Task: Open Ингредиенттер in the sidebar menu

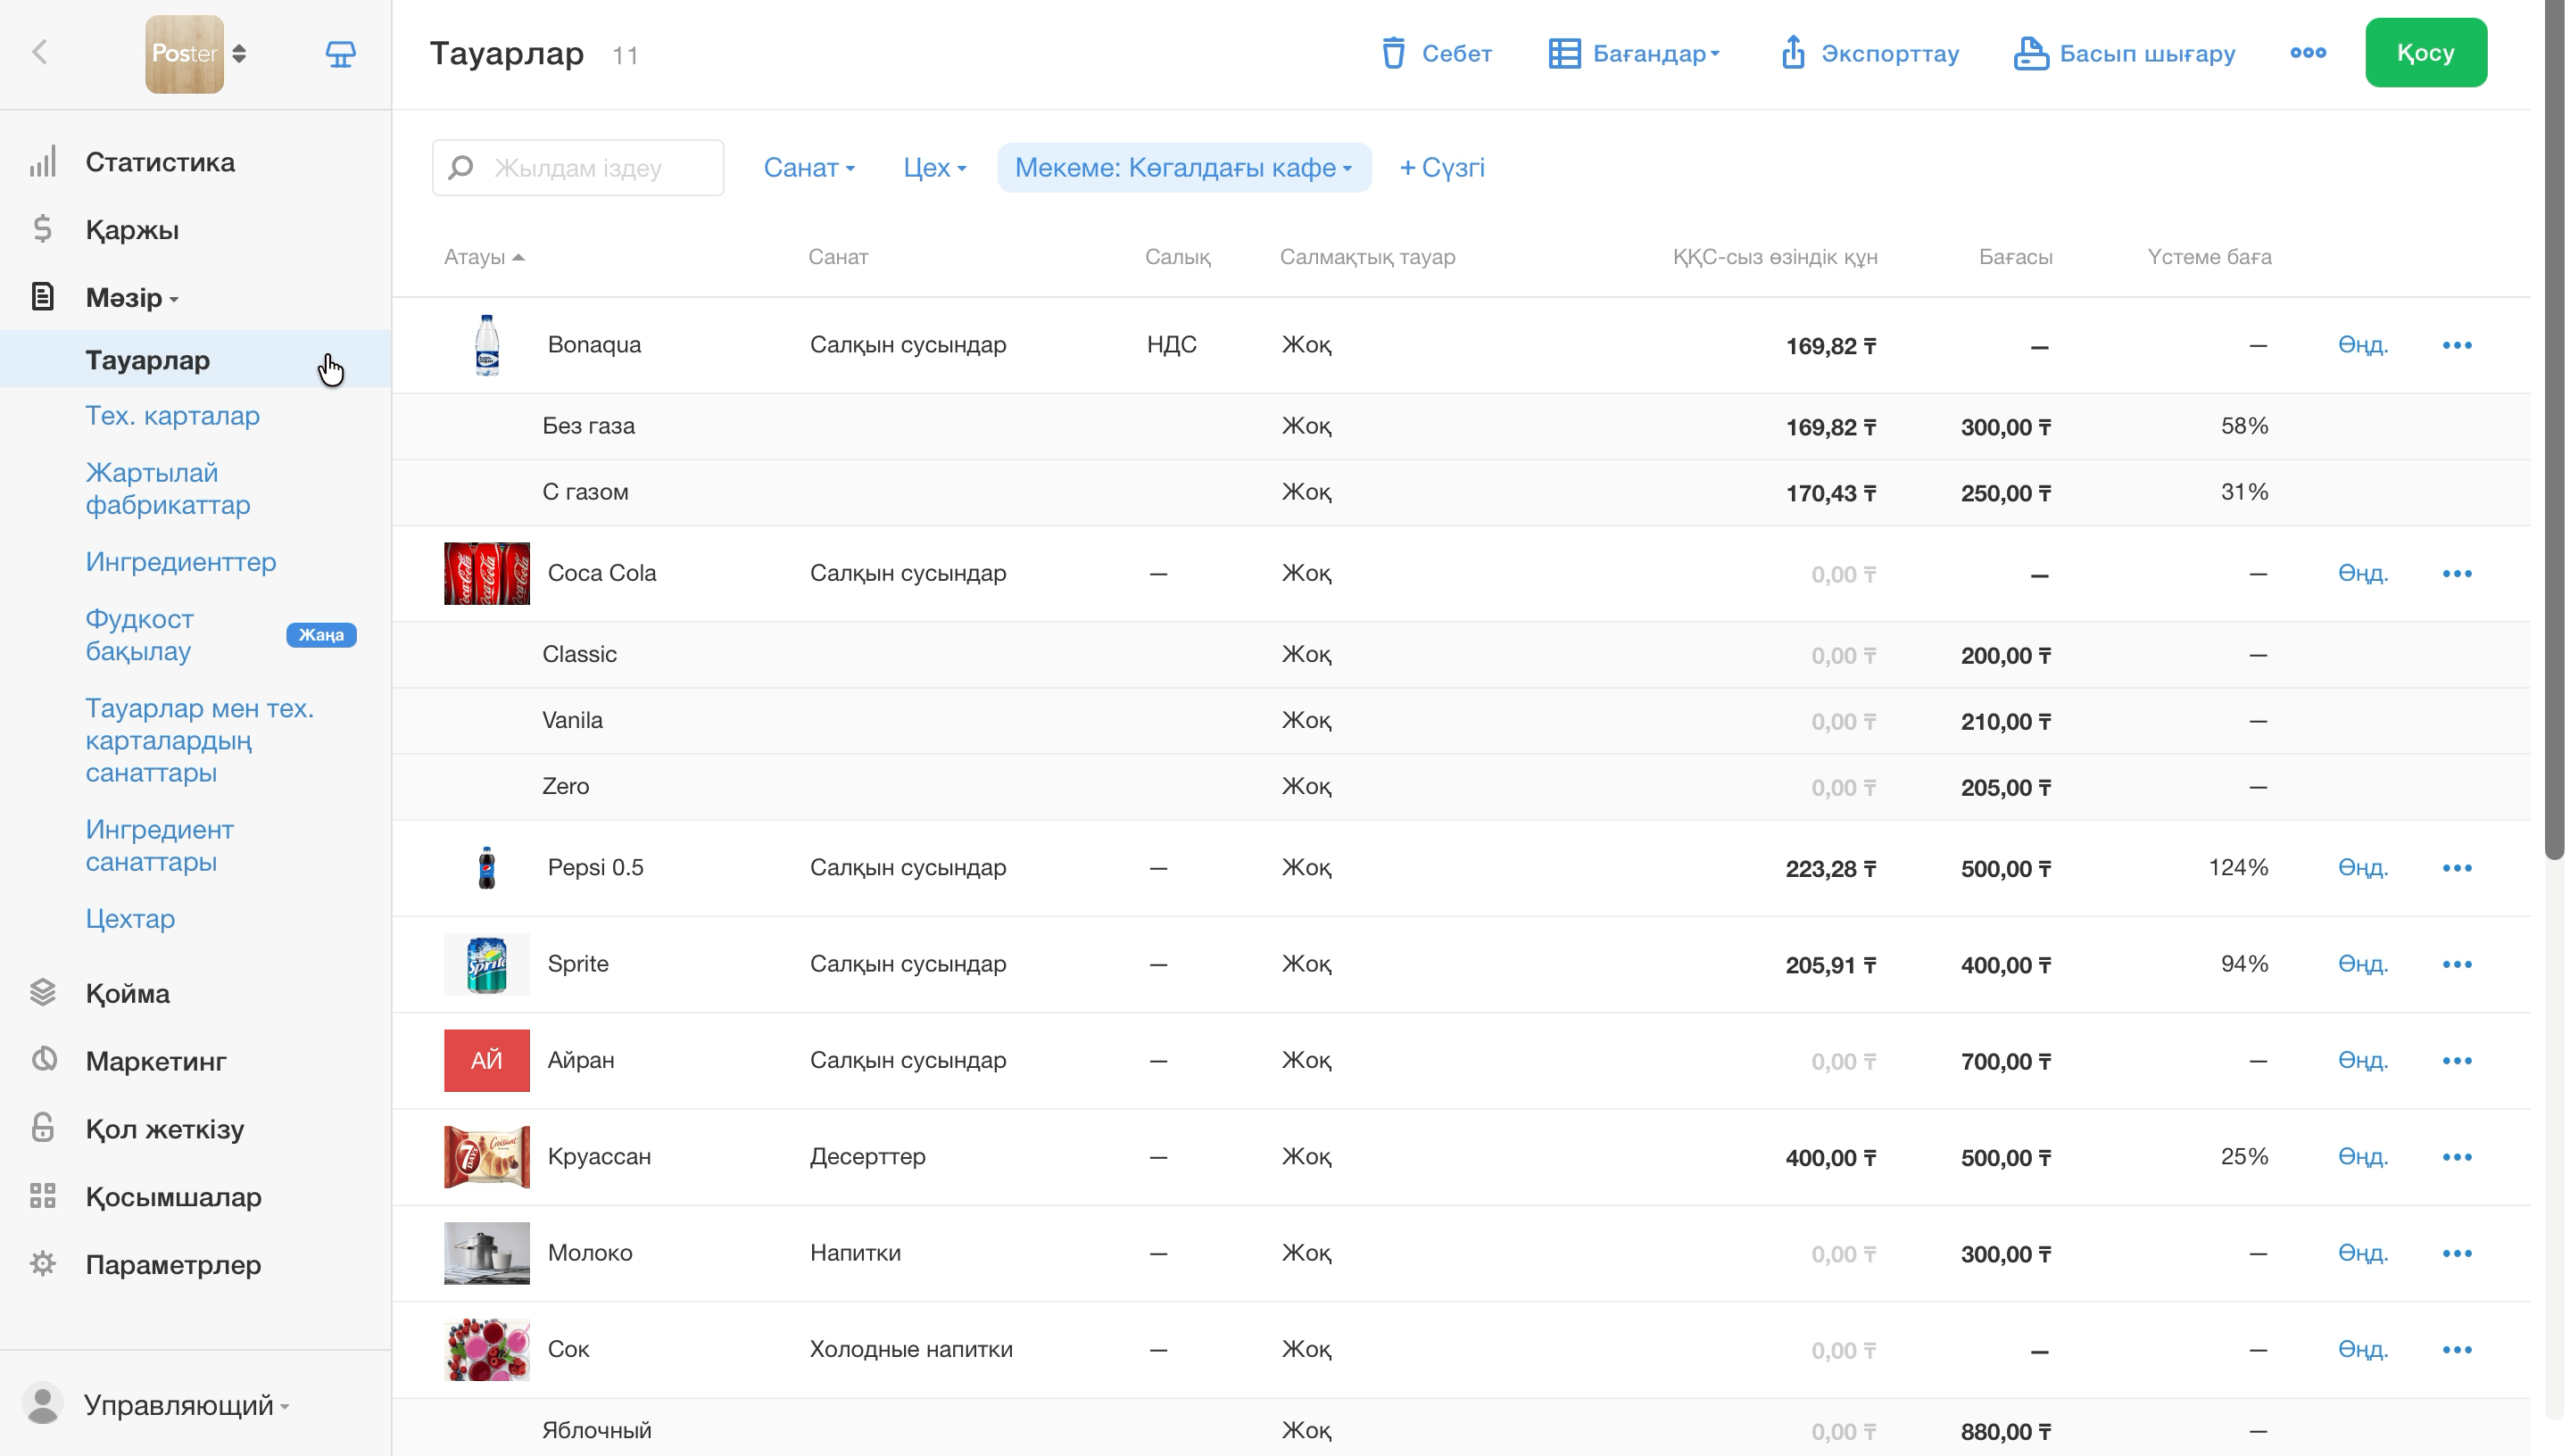Action: point(180,562)
